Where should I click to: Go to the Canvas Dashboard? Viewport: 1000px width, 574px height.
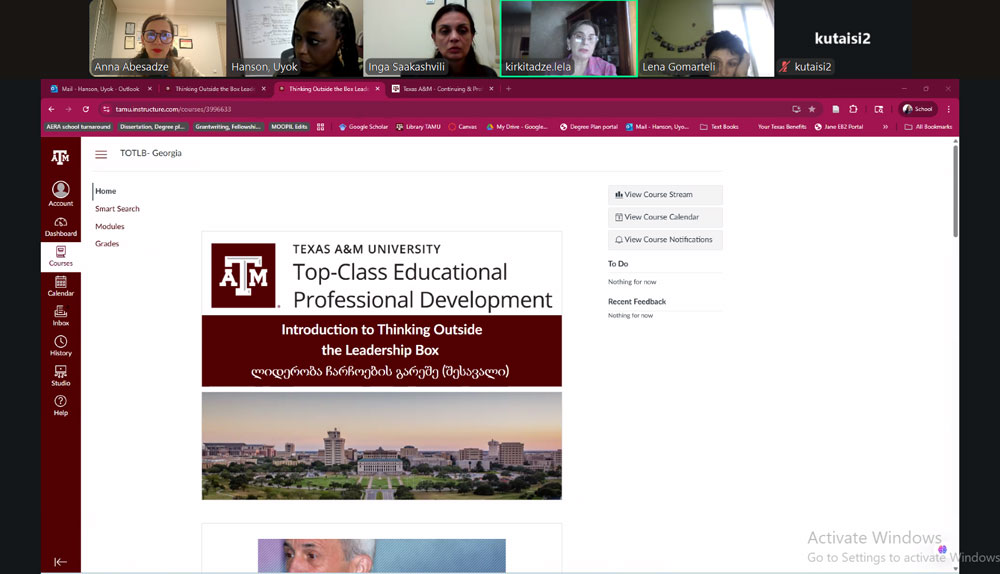(x=61, y=226)
